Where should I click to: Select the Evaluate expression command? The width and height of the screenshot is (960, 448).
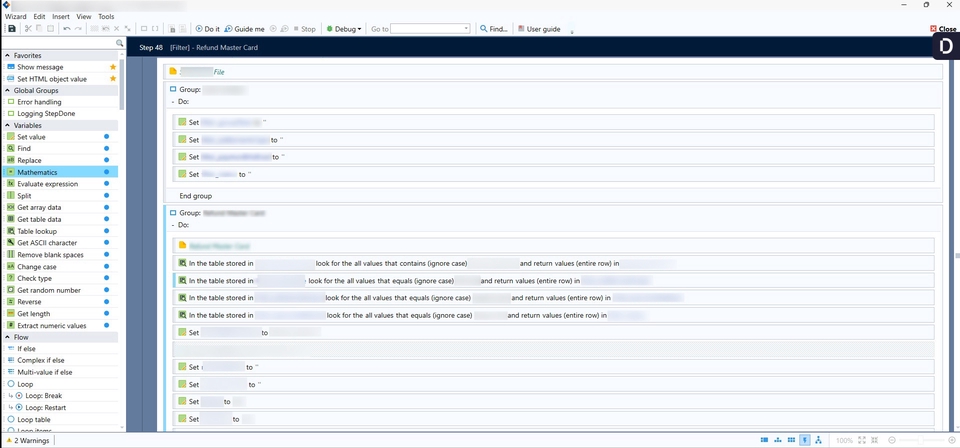(x=47, y=184)
